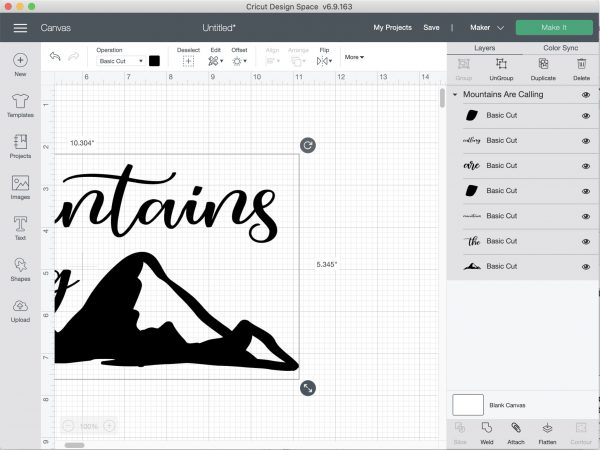Viewport: 600px width, 450px height.
Task: Hide the 'are' Basic Cut layer
Action: coord(585,166)
